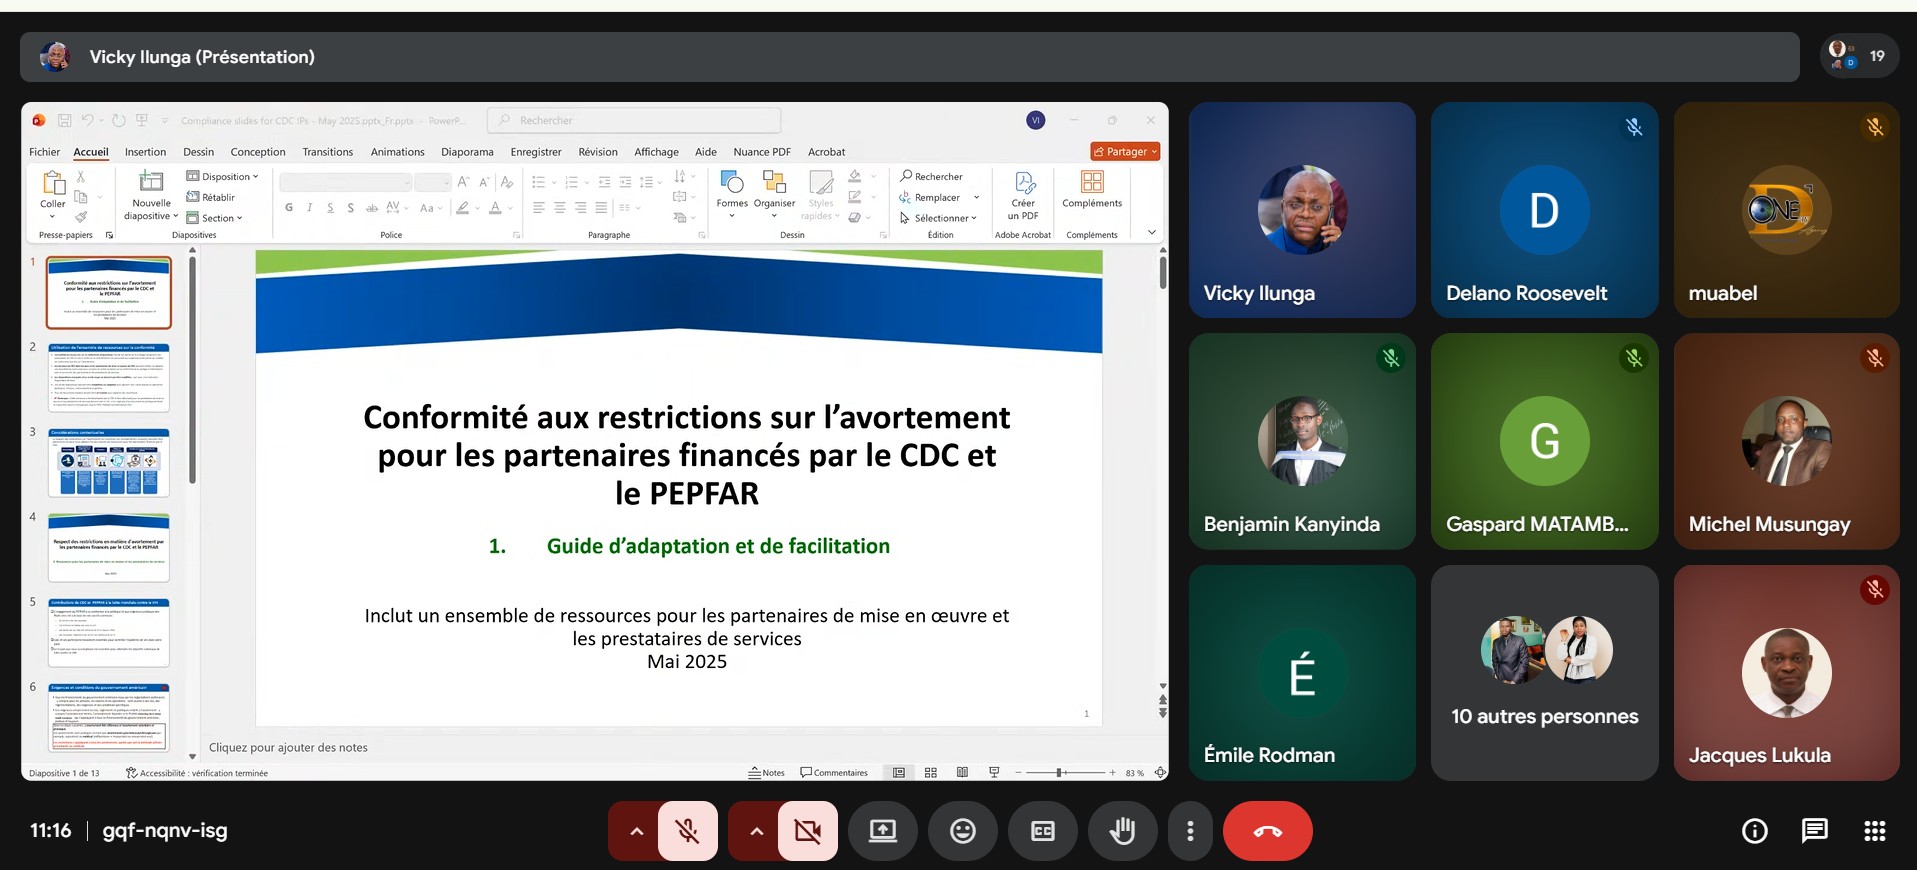Click the share screen icon

(x=882, y=831)
